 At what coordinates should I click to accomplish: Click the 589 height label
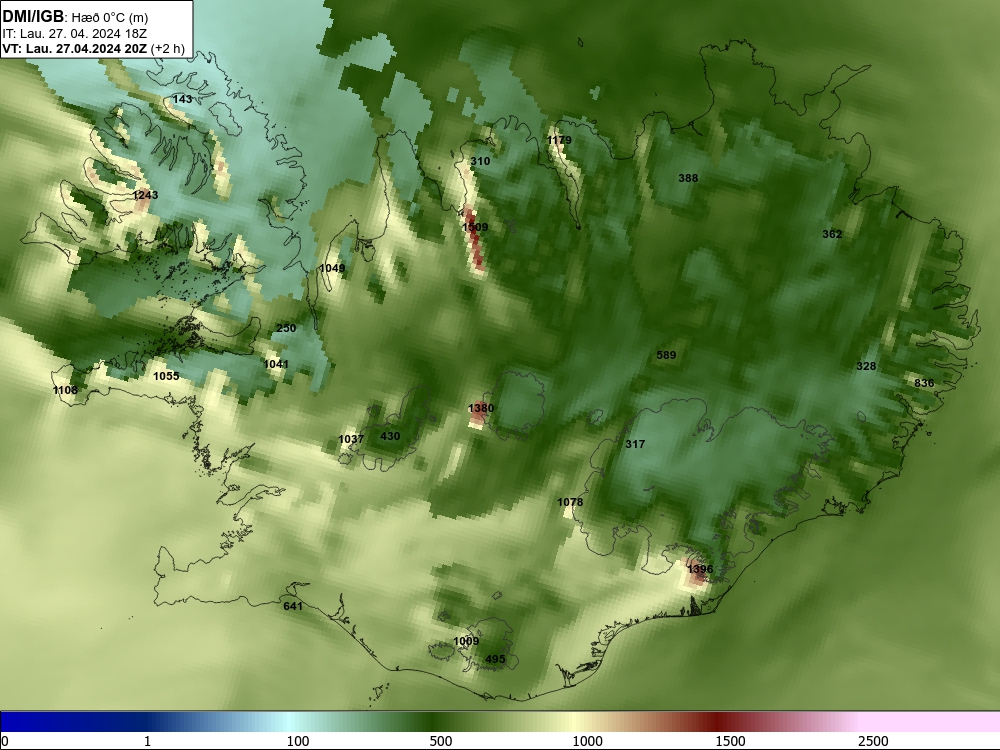[x=666, y=355]
